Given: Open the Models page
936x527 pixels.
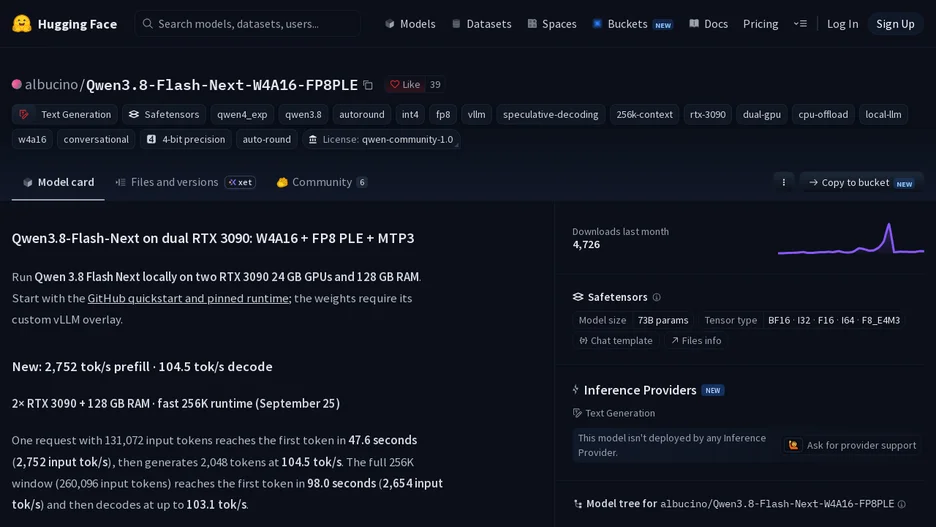Looking at the screenshot, I should tap(410, 24).
